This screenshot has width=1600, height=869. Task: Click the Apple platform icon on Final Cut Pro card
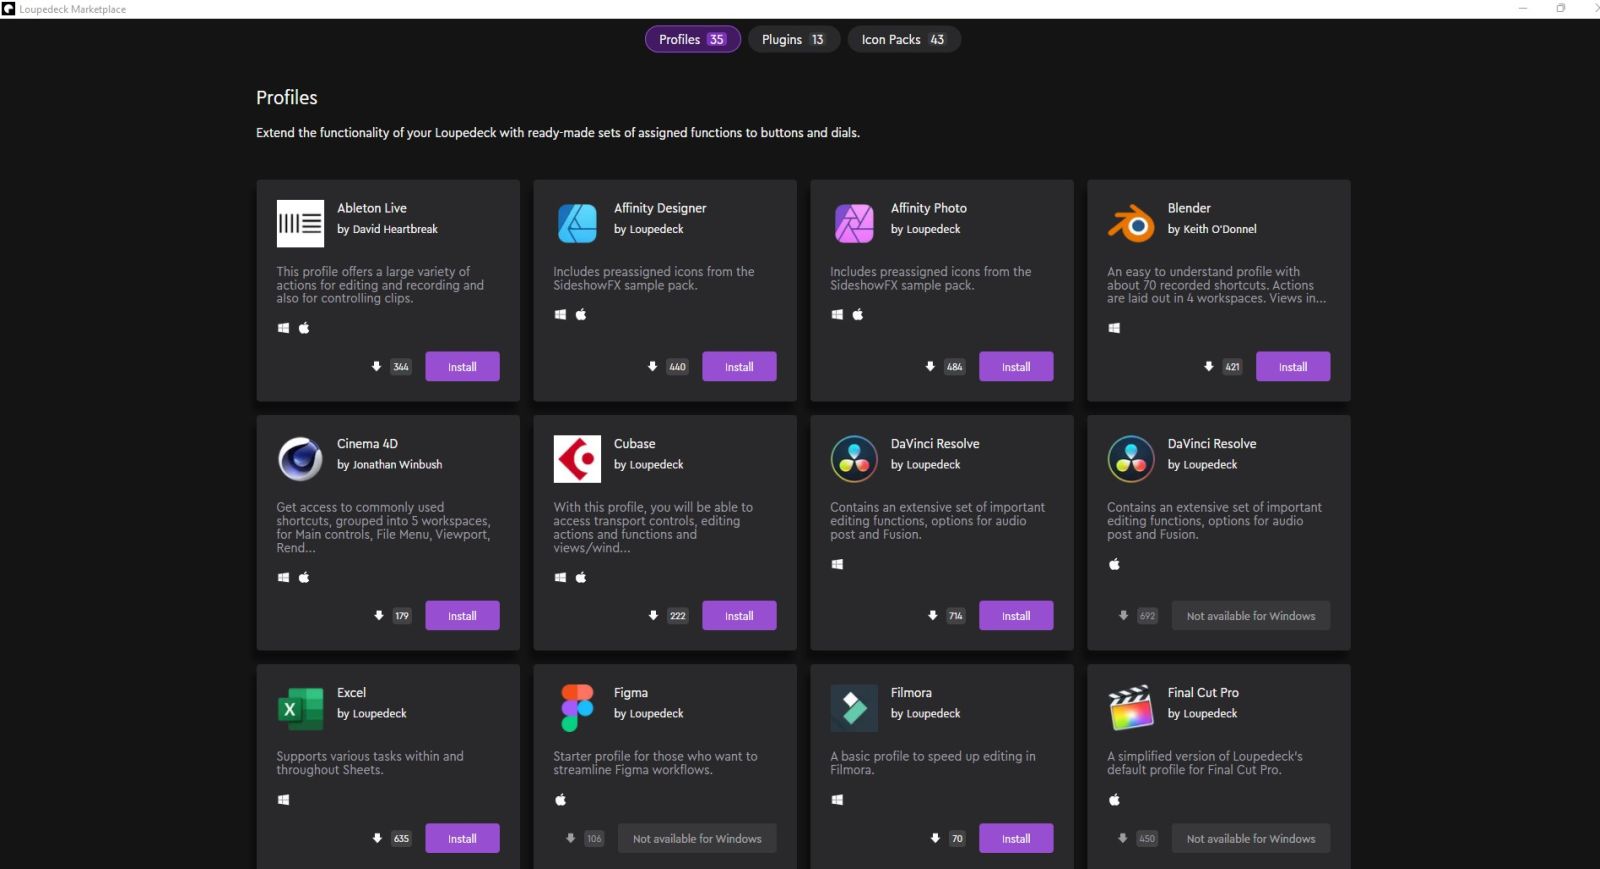(1114, 799)
